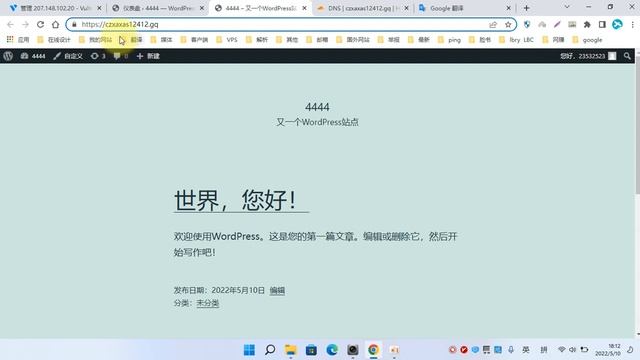Open the 国外网站 bookmark folder
This screenshot has width=640, height=360.
pos(353,40)
